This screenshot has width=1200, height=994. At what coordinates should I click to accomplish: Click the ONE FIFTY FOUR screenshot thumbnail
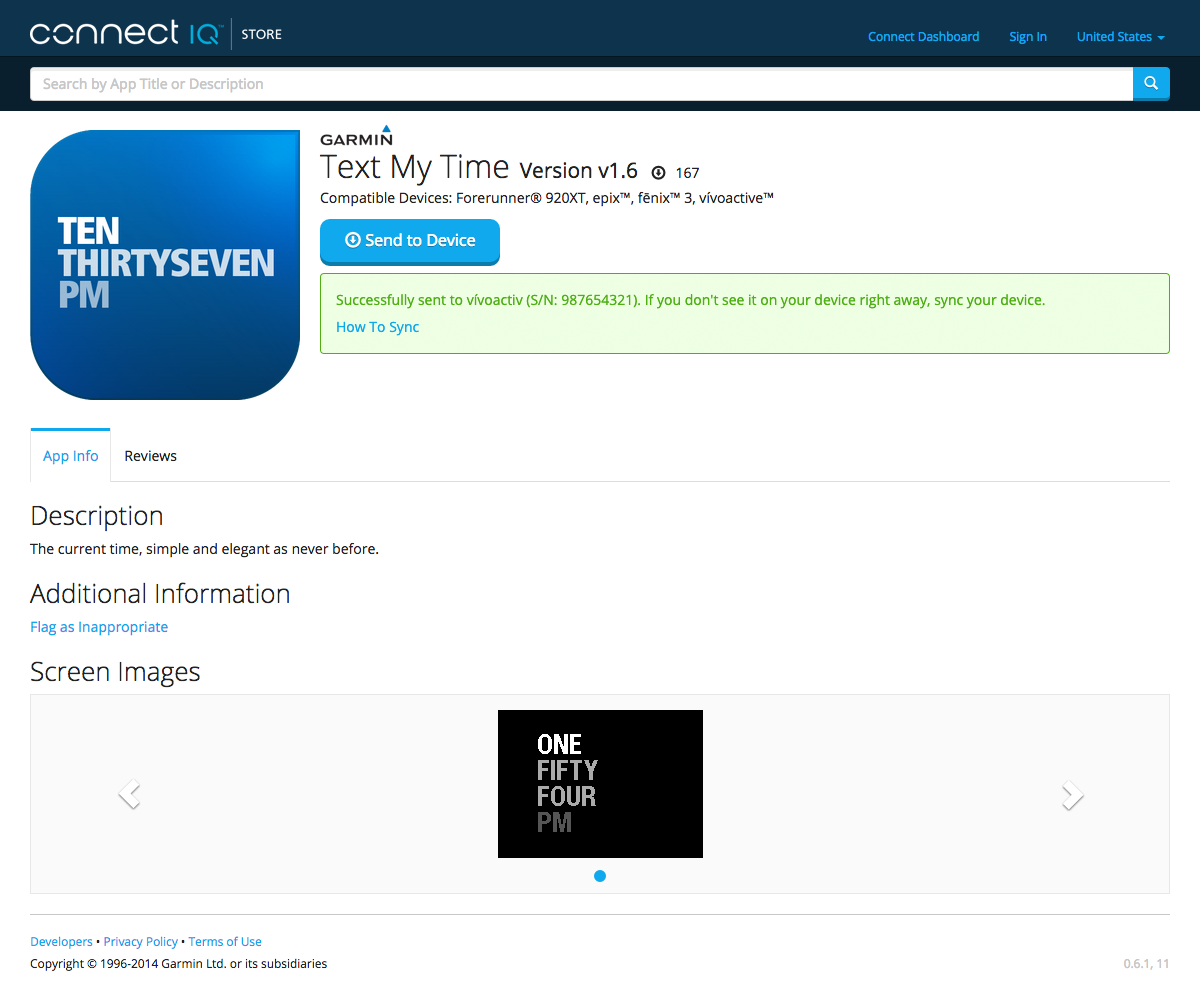[600, 784]
